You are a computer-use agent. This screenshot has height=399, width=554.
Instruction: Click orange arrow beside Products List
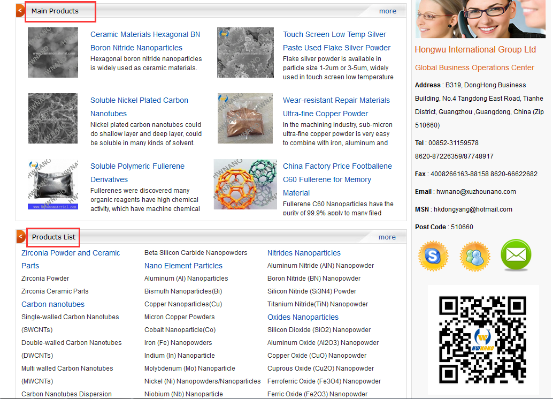[x=20, y=236]
